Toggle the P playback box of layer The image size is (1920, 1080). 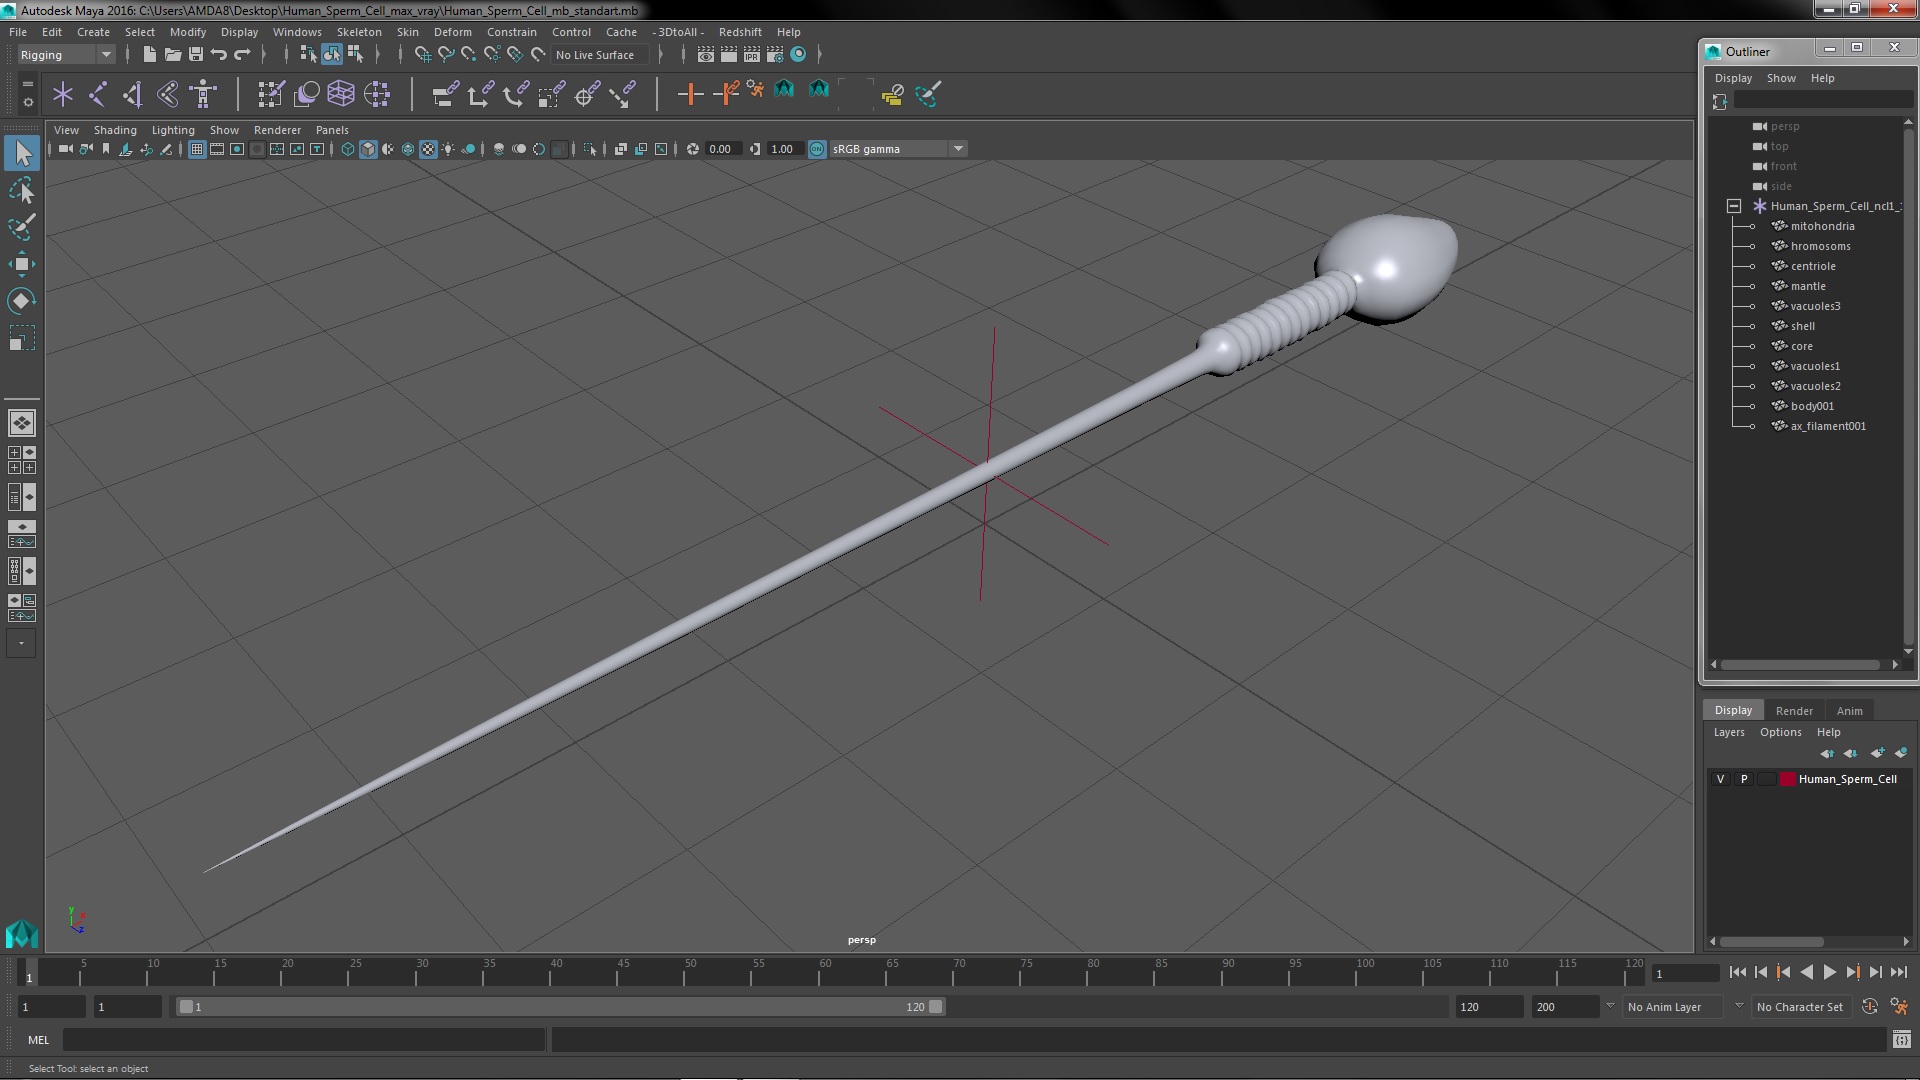pos(1744,779)
